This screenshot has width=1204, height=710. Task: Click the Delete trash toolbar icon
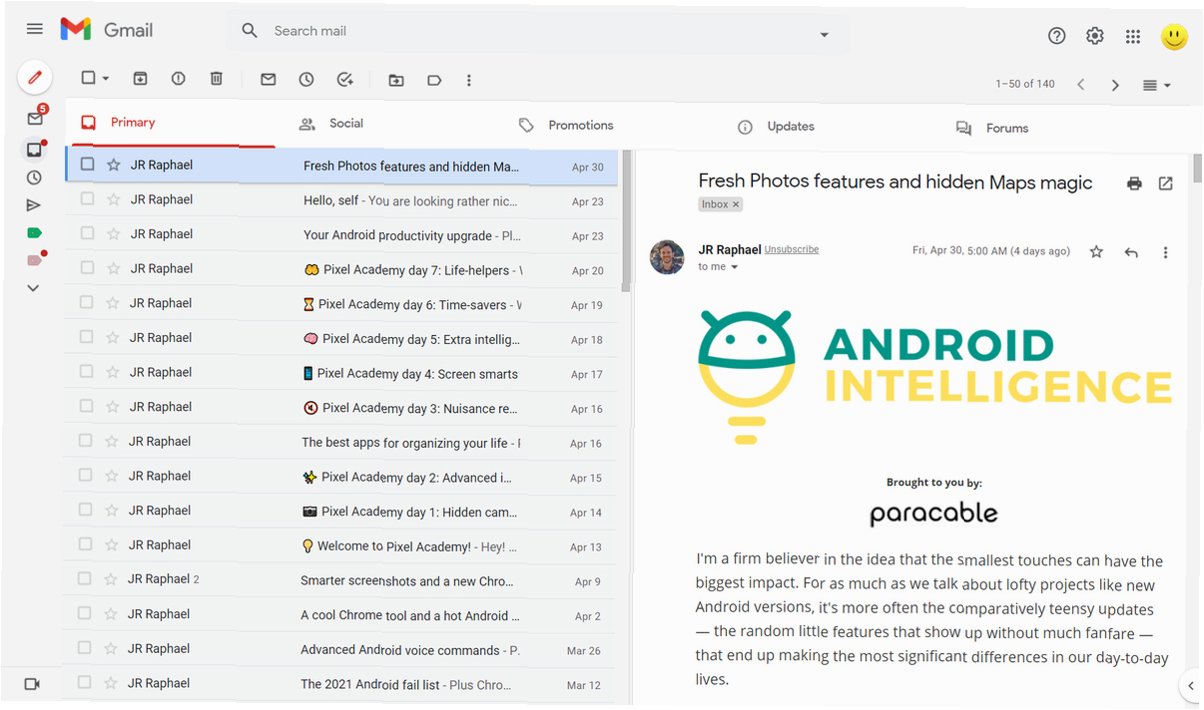[216, 78]
